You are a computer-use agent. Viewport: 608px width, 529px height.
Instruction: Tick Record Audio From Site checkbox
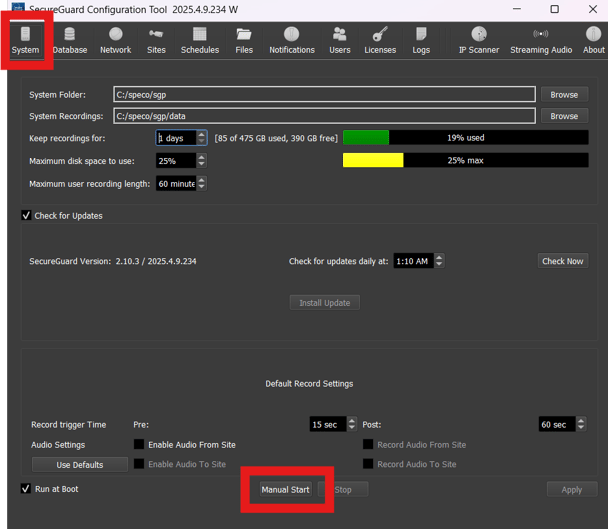(368, 444)
